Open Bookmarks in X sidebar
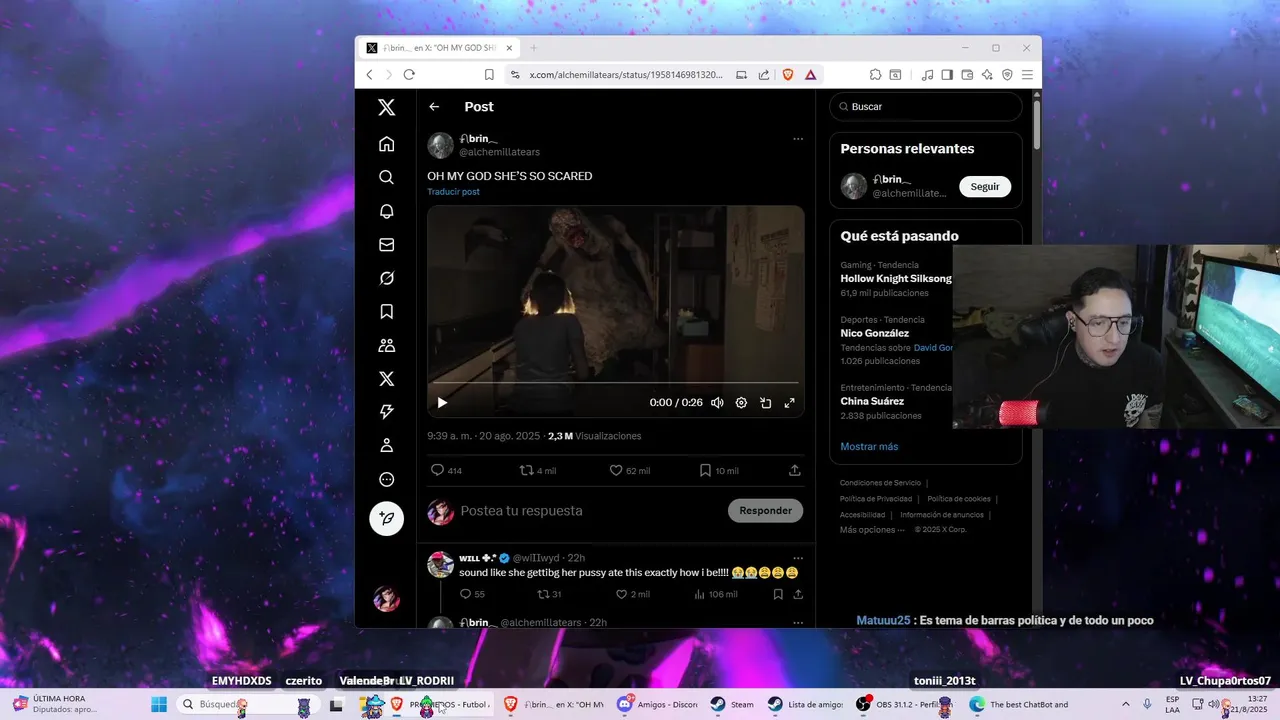 (387, 312)
